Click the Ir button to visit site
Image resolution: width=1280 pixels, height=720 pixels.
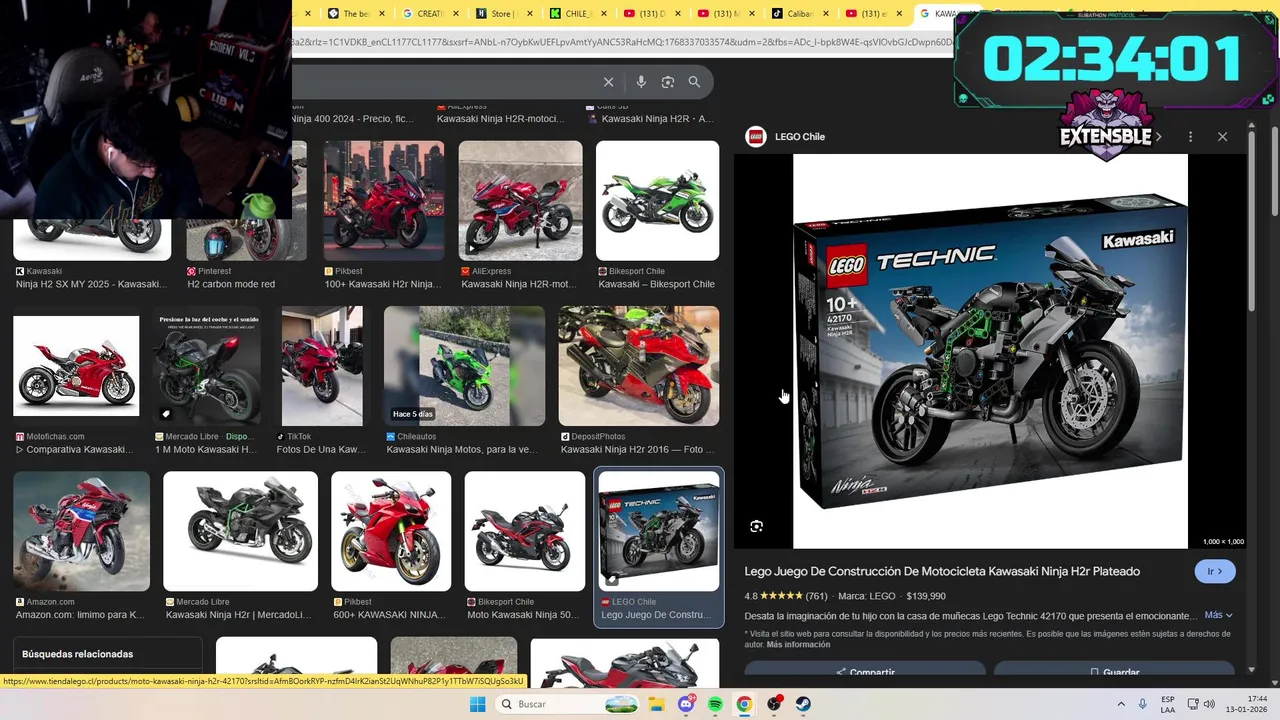coord(1215,572)
